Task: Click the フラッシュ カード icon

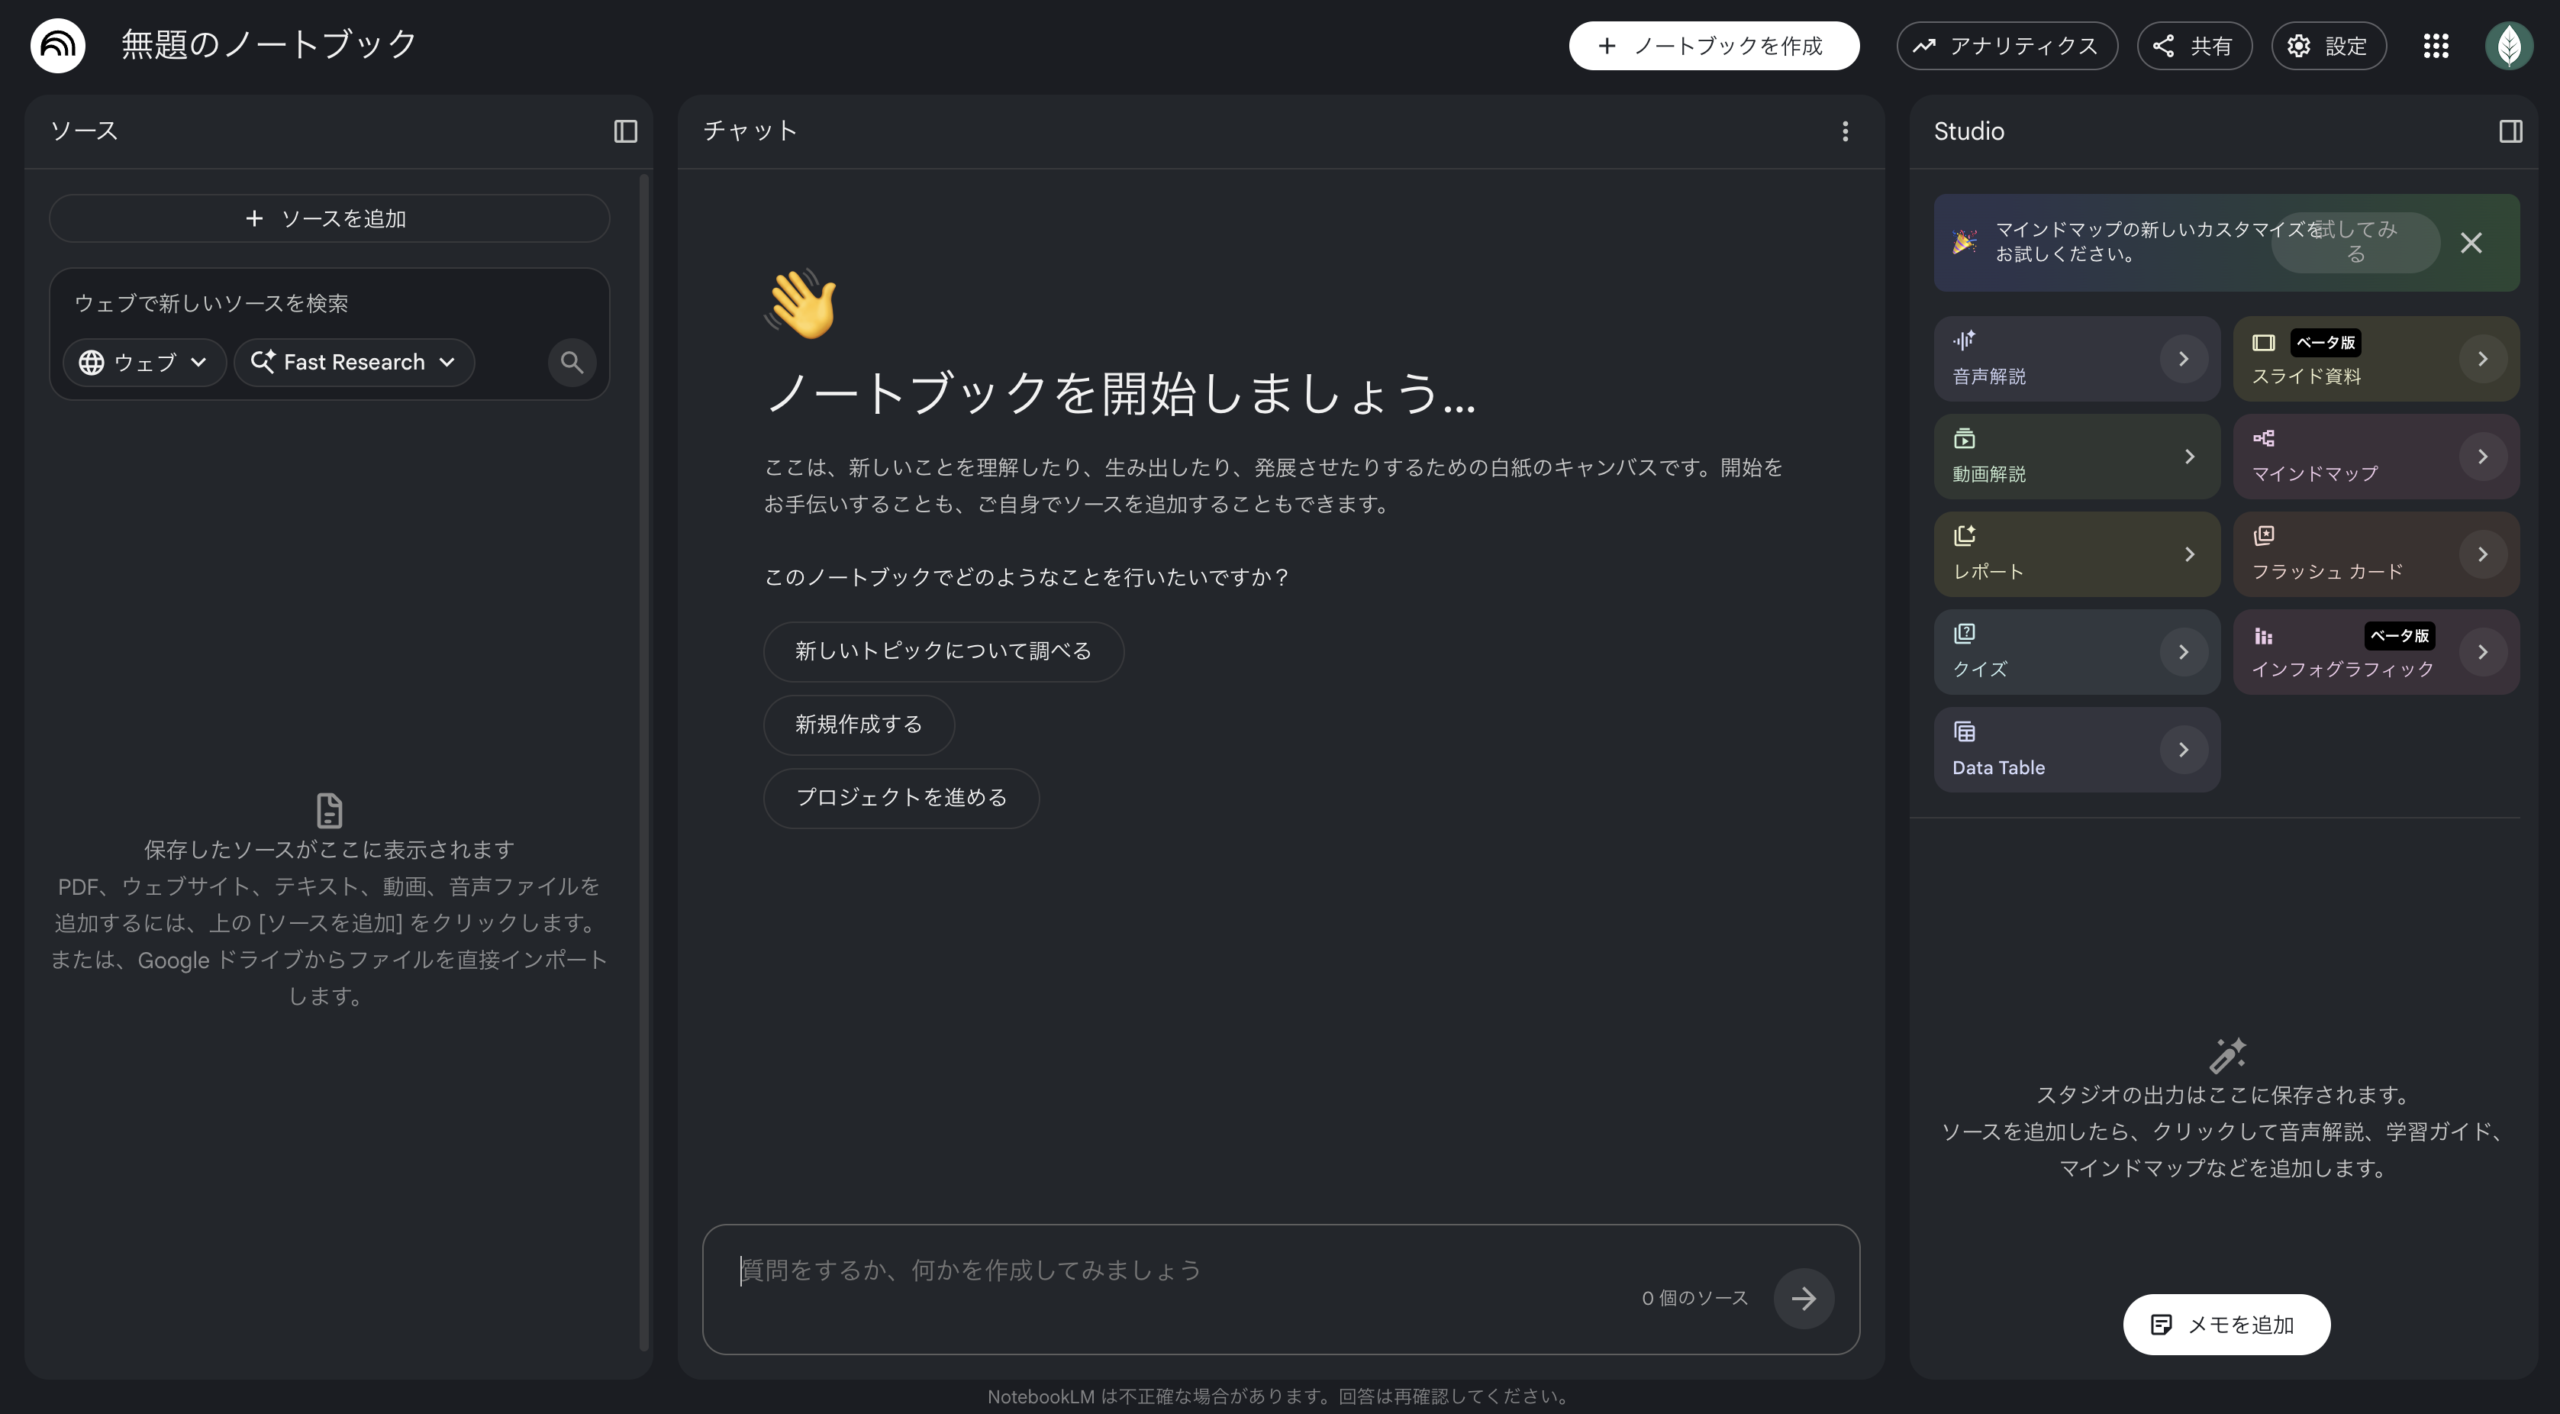Action: [x=2263, y=535]
